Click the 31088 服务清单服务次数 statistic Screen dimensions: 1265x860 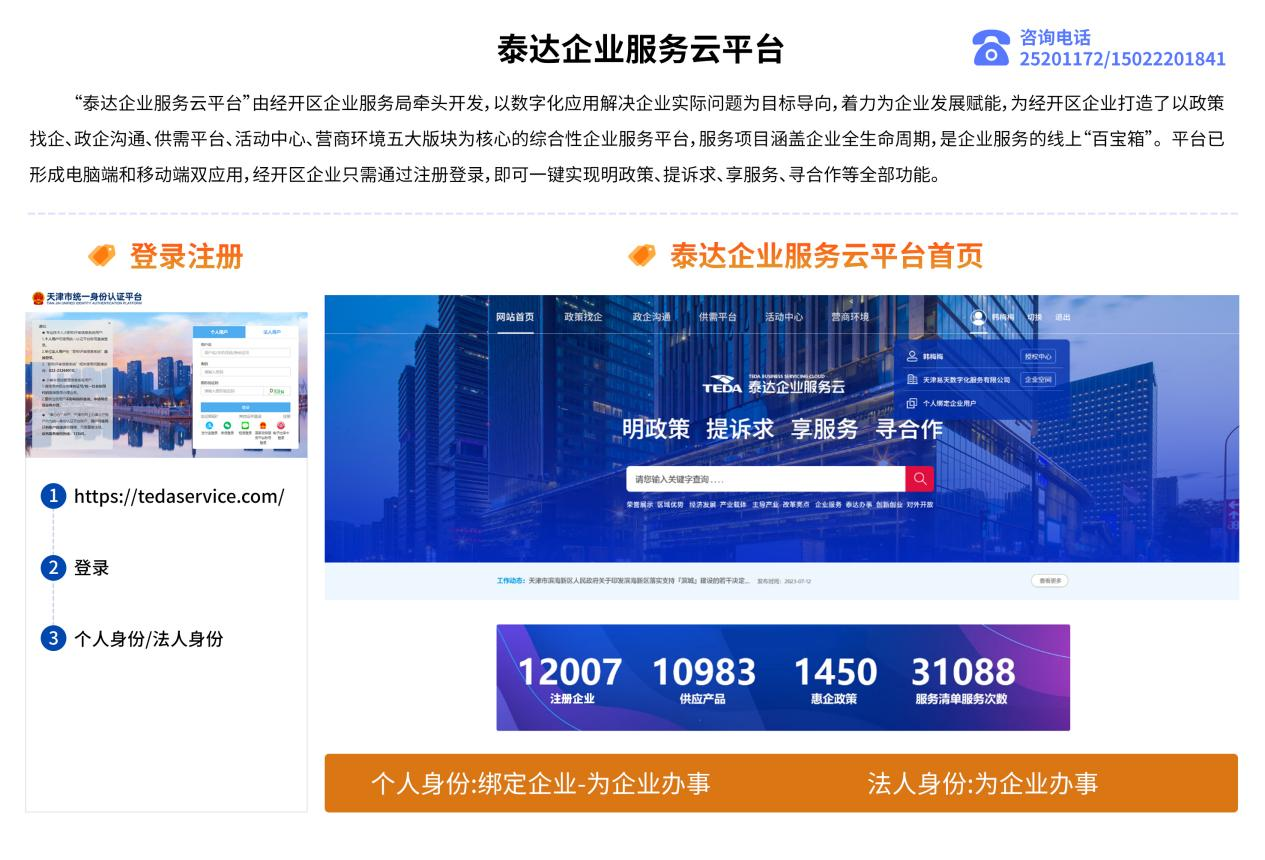(962, 679)
